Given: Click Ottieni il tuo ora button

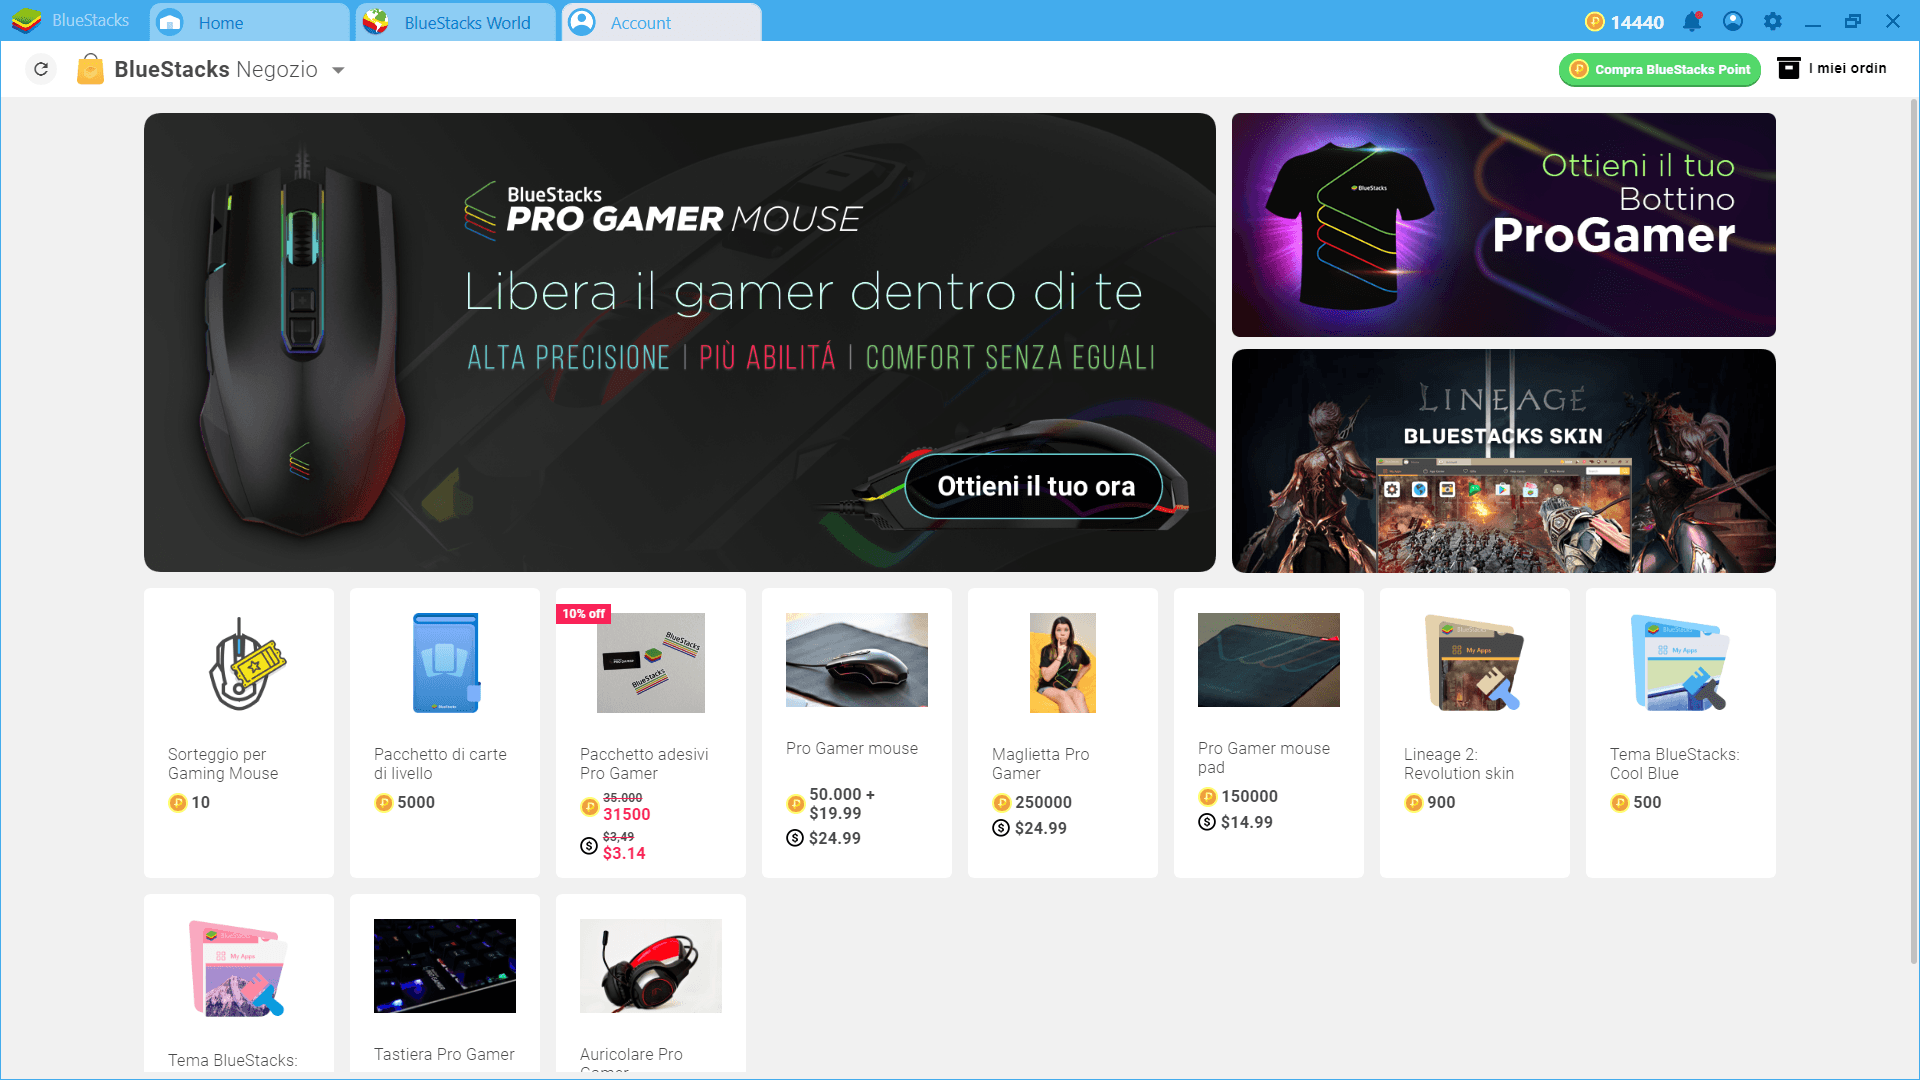Looking at the screenshot, I should (x=1034, y=485).
